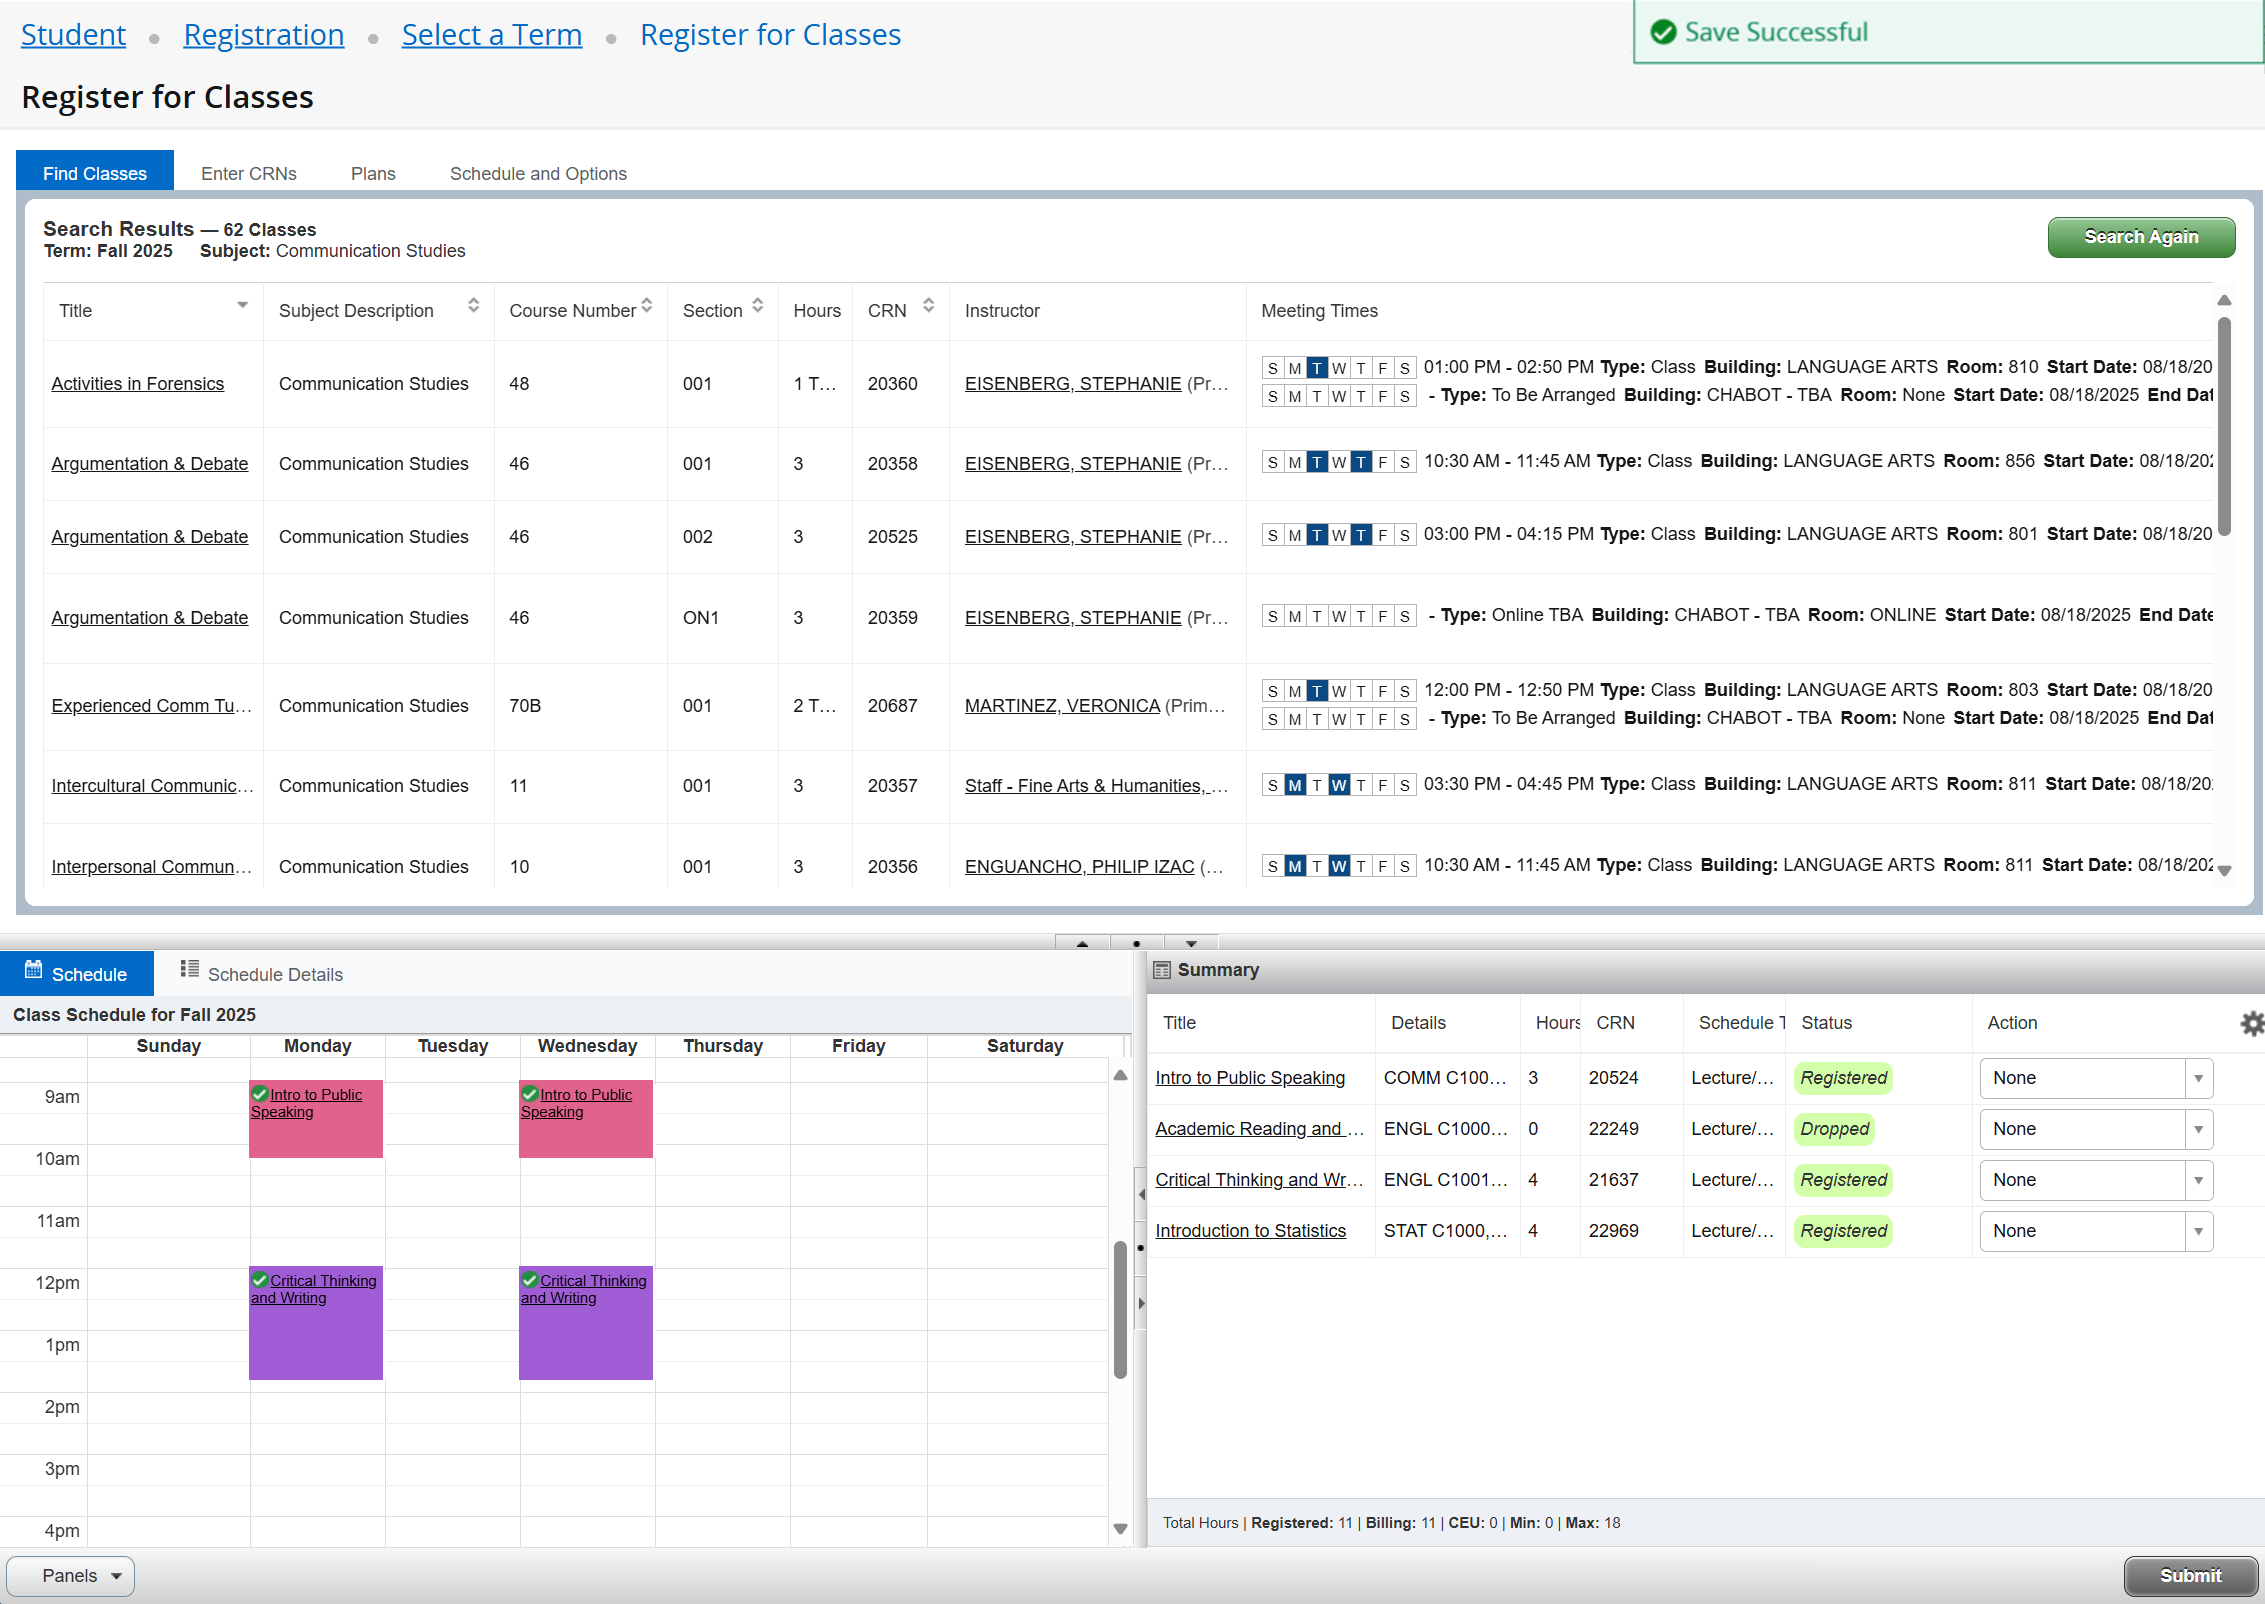Open Schedule and Options tab
The image size is (2265, 1604).
click(x=538, y=173)
